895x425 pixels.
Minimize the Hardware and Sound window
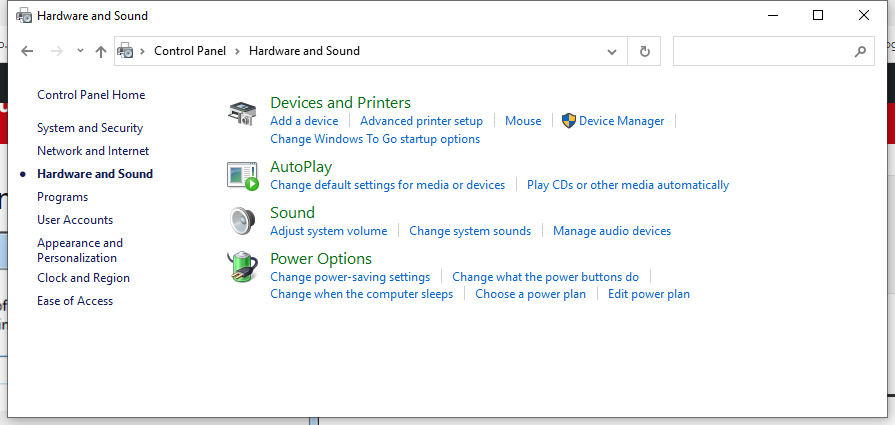point(772,15)
